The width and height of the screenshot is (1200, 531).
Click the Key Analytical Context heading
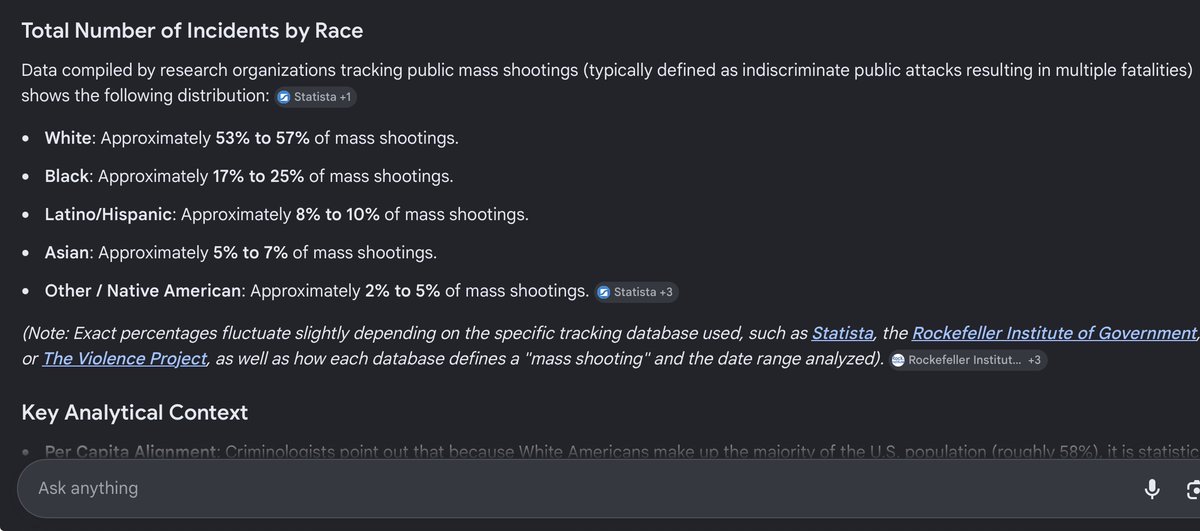pos(135,412)
